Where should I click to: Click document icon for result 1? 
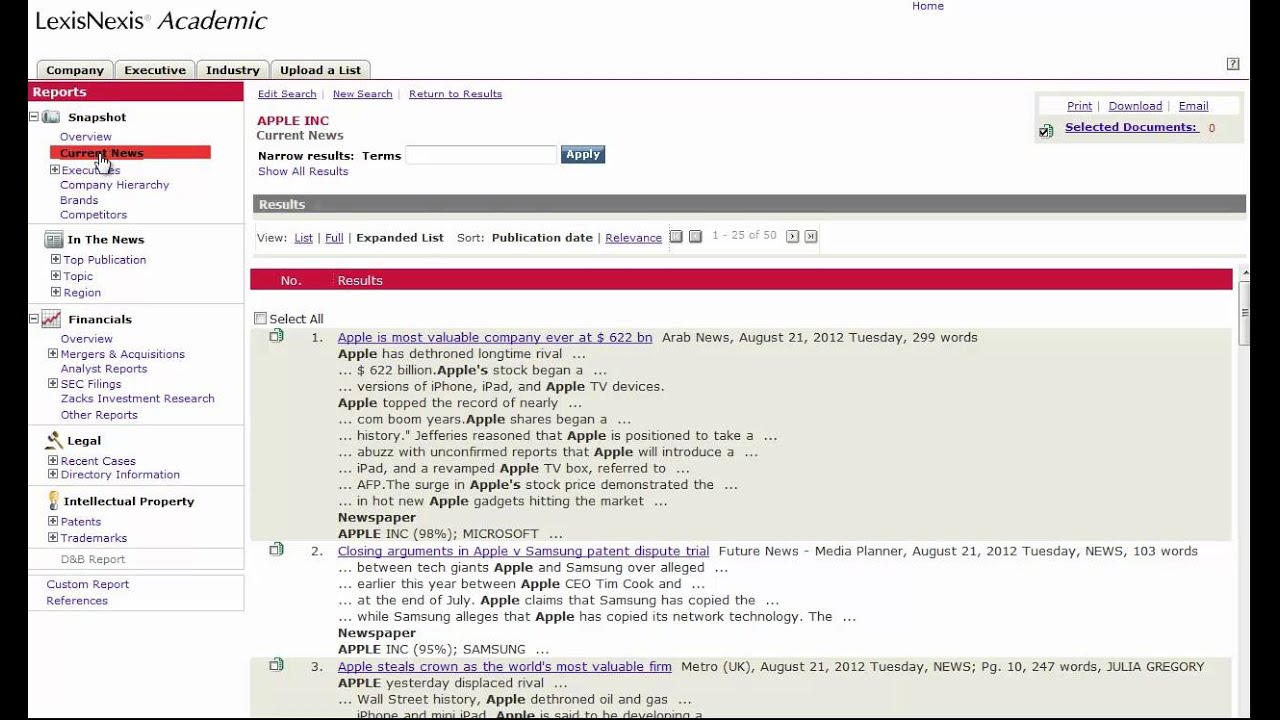pyautogui.click(x=276, y=336)
